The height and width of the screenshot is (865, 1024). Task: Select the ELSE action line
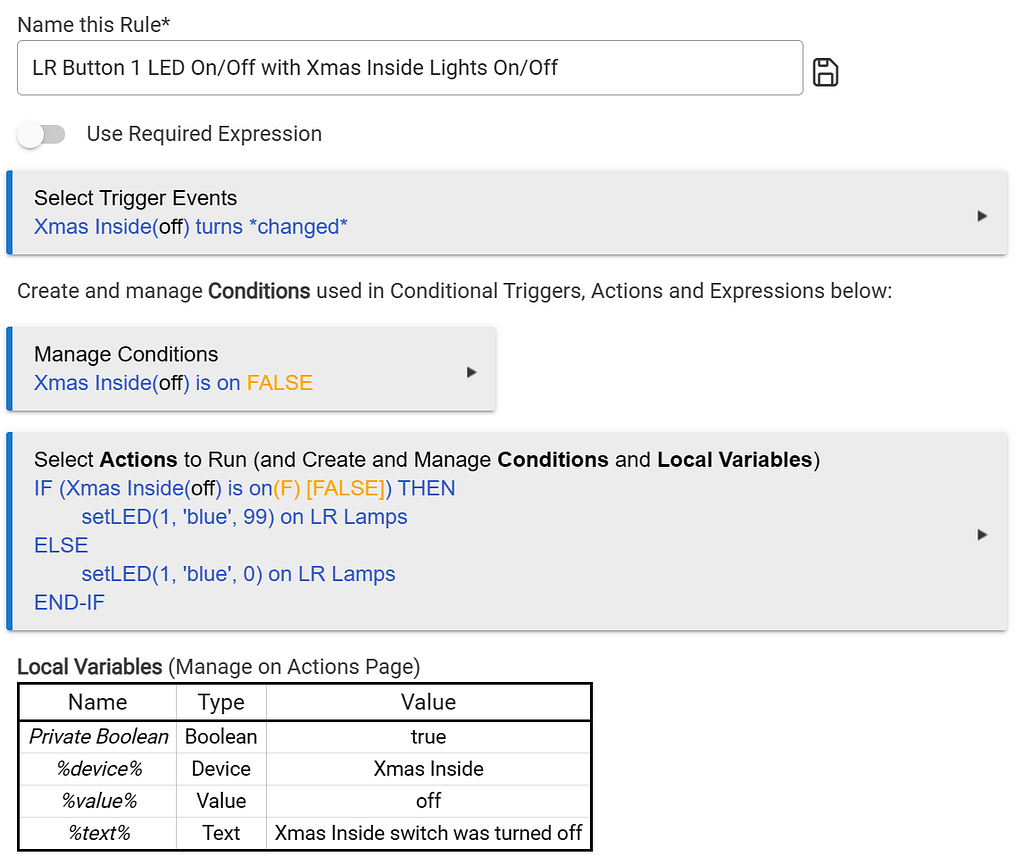[61, 545]
